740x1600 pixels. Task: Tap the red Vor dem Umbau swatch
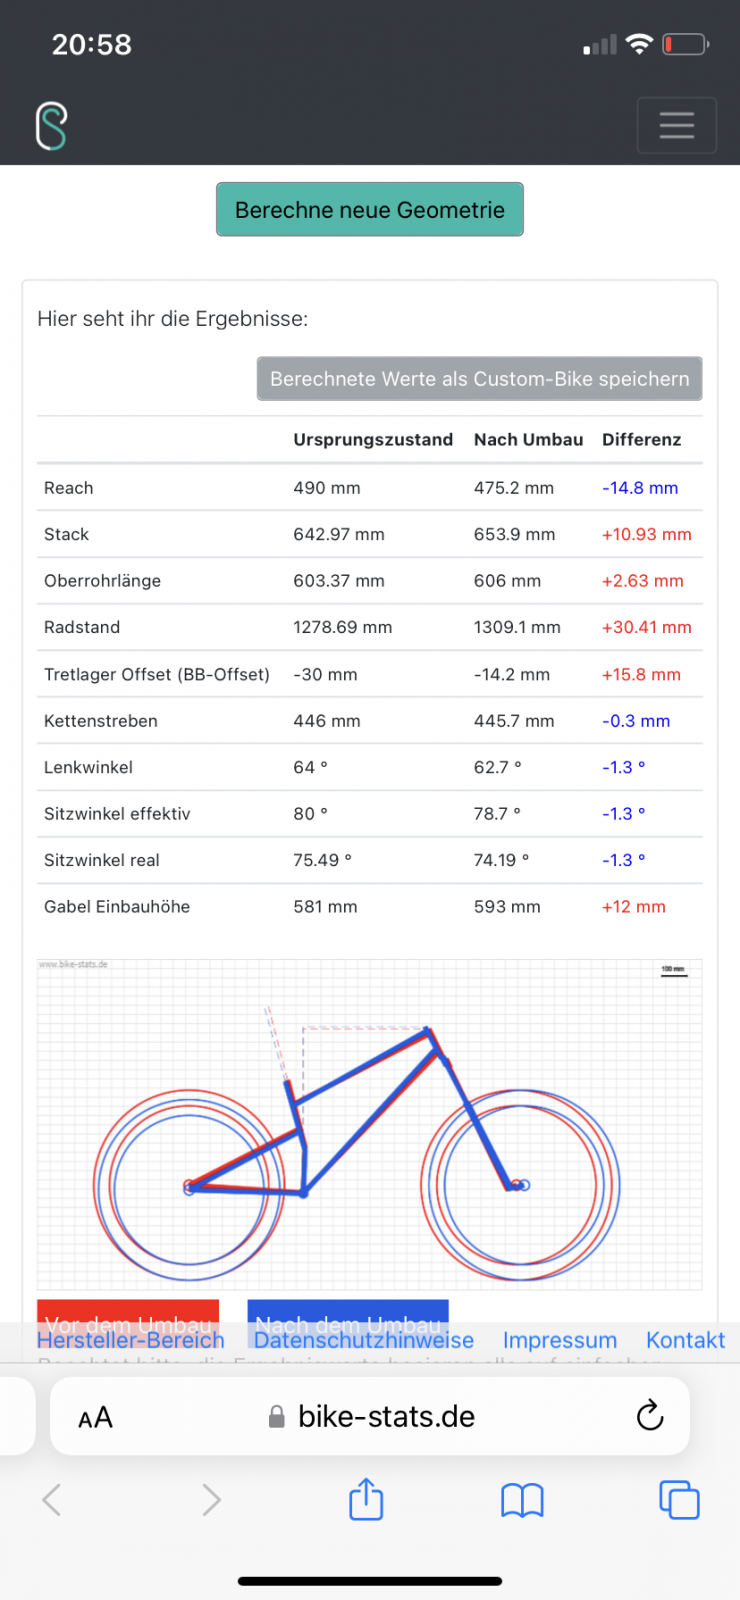[x=128, y=1310]
